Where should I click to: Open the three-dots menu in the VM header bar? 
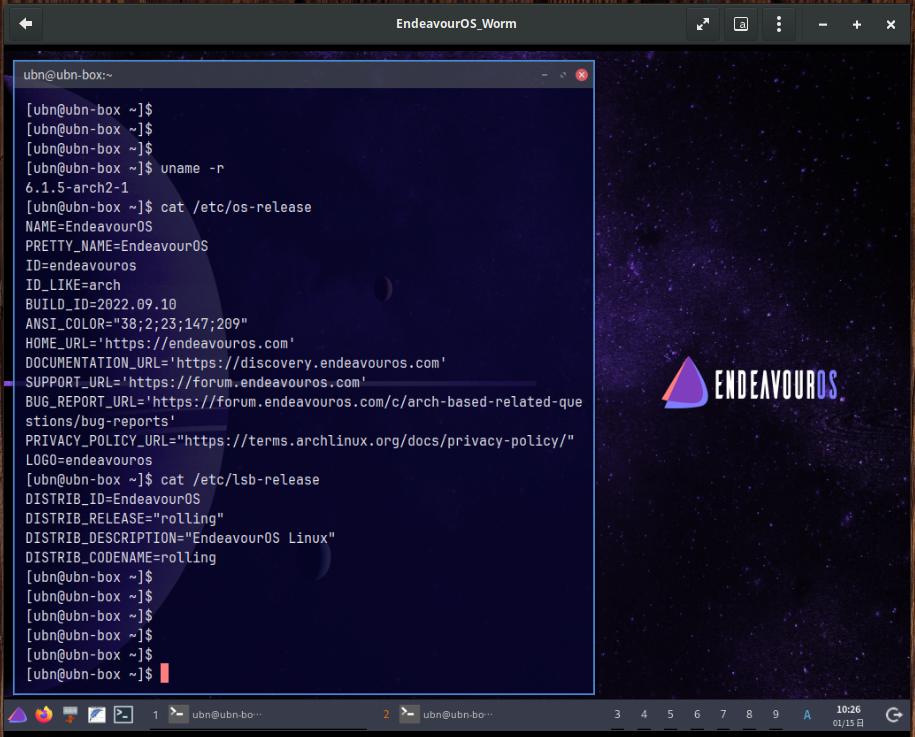click(x=778, y=24)
